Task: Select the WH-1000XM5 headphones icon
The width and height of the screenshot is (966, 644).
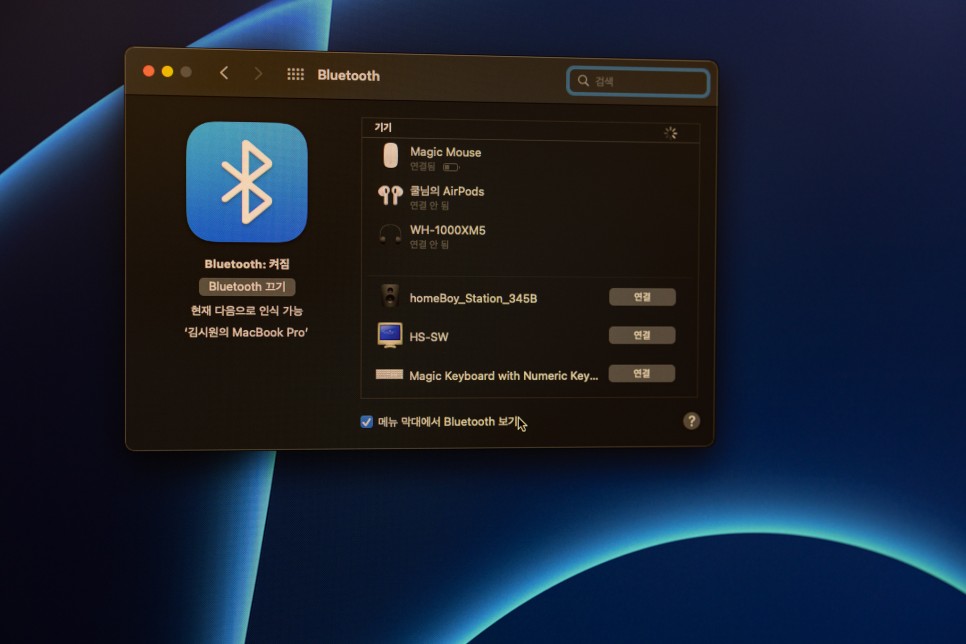Action: click(390, 234)
